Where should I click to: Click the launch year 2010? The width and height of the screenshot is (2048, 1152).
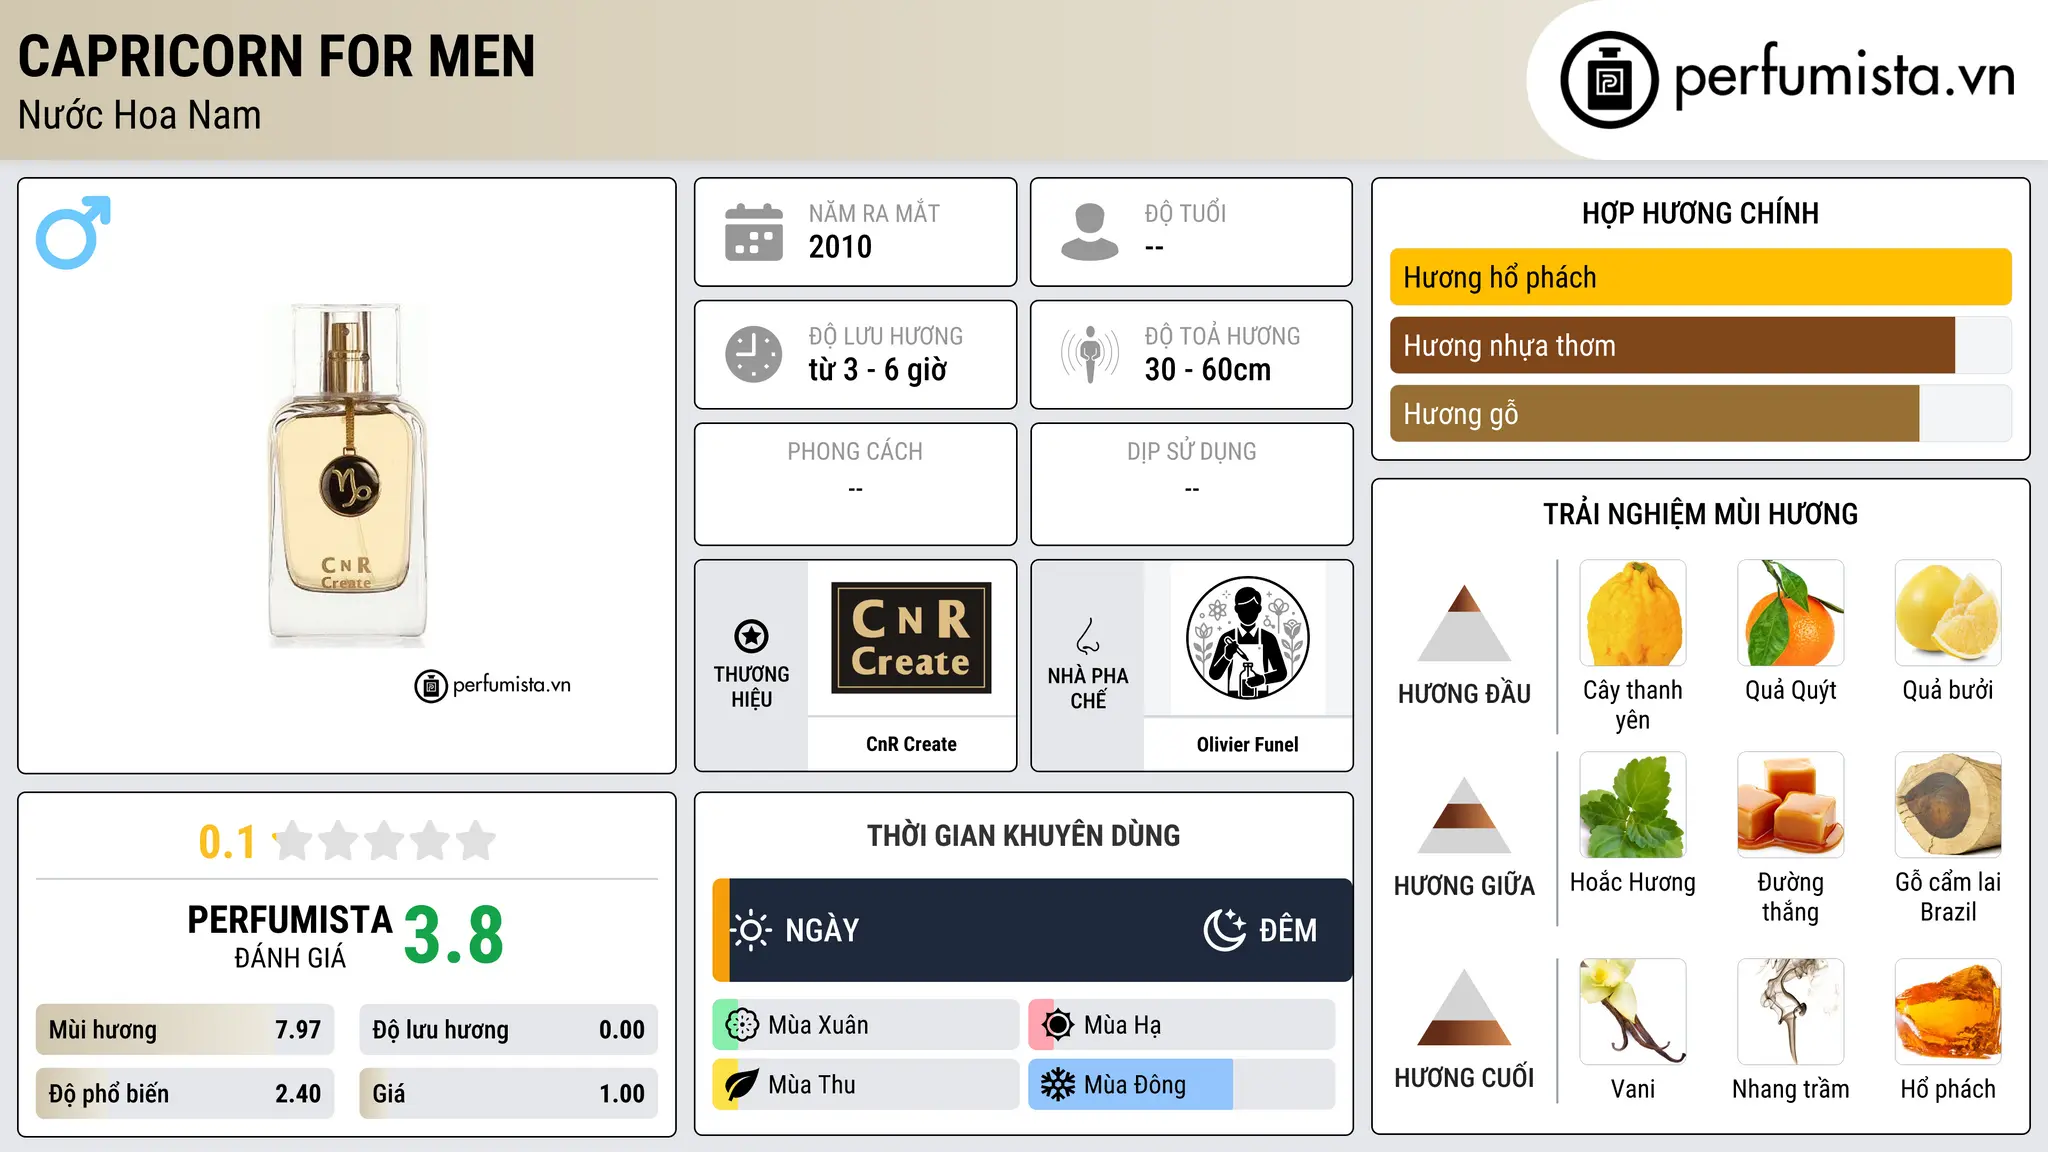840,247
